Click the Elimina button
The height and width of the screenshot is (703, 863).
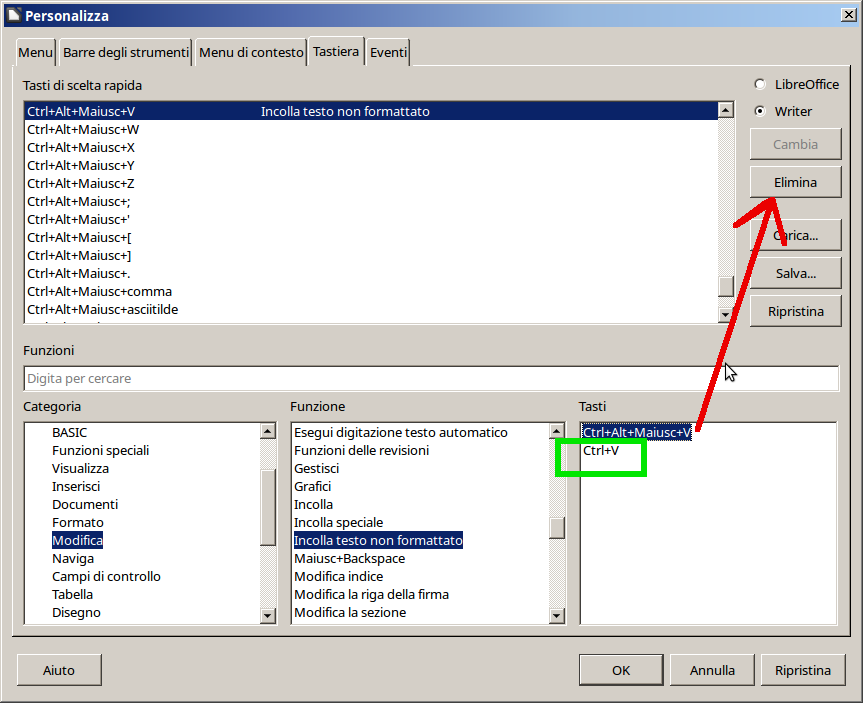[x=795, y=182]
